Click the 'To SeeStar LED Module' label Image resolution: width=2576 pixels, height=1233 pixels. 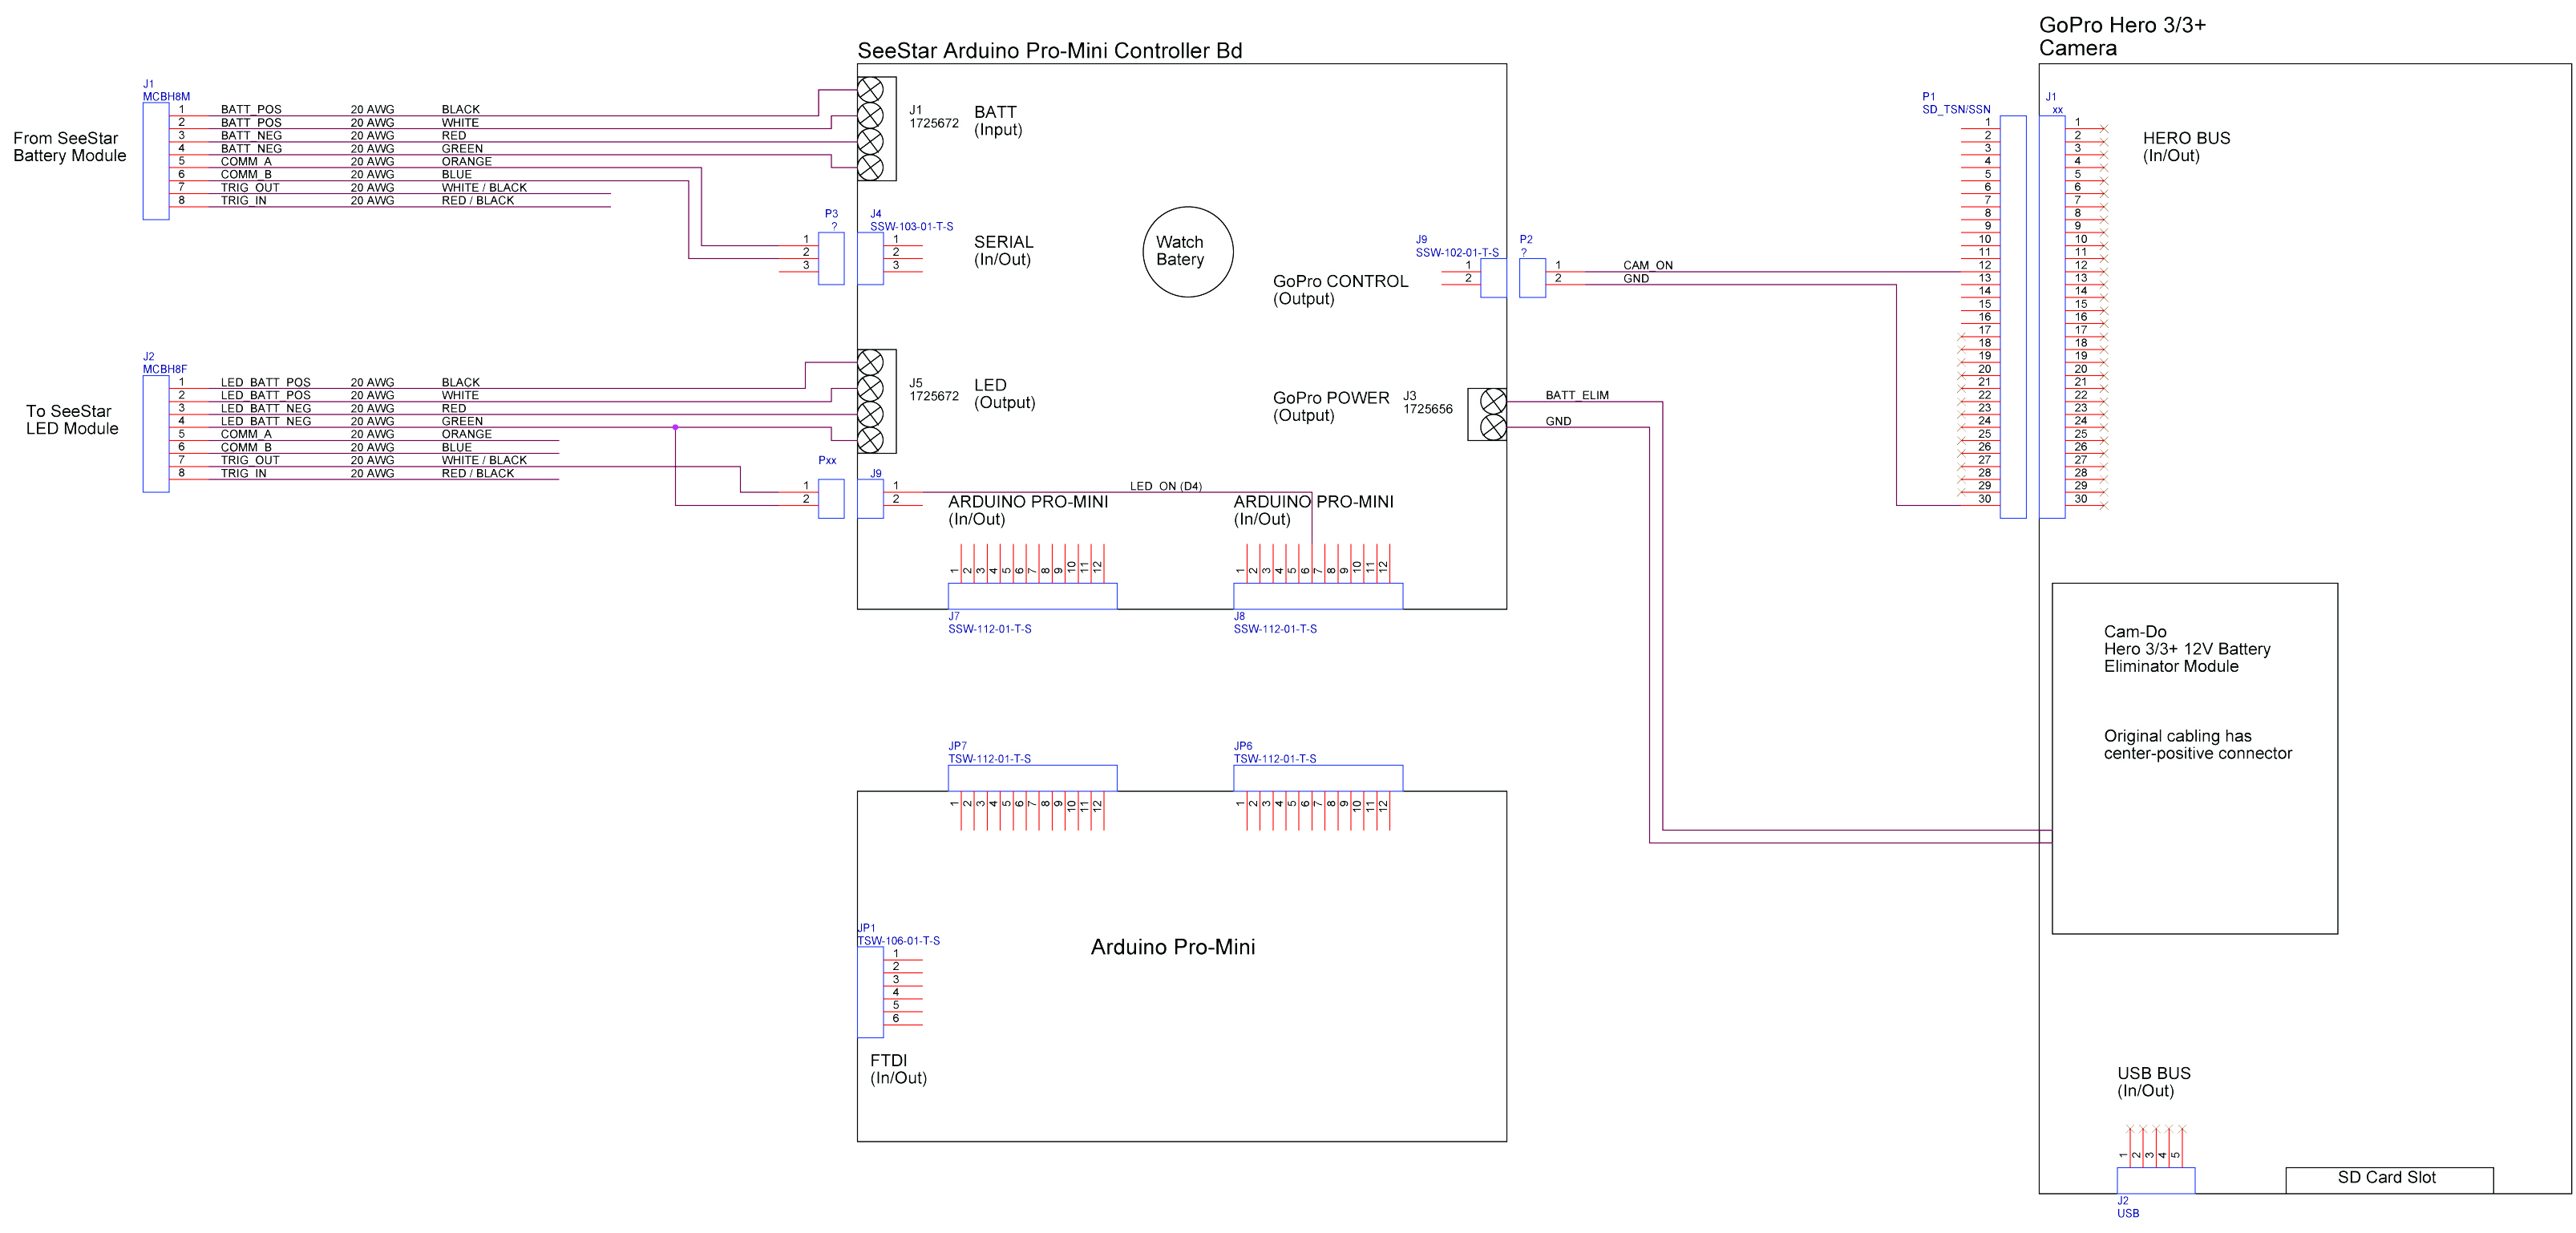tap(72, 420)
